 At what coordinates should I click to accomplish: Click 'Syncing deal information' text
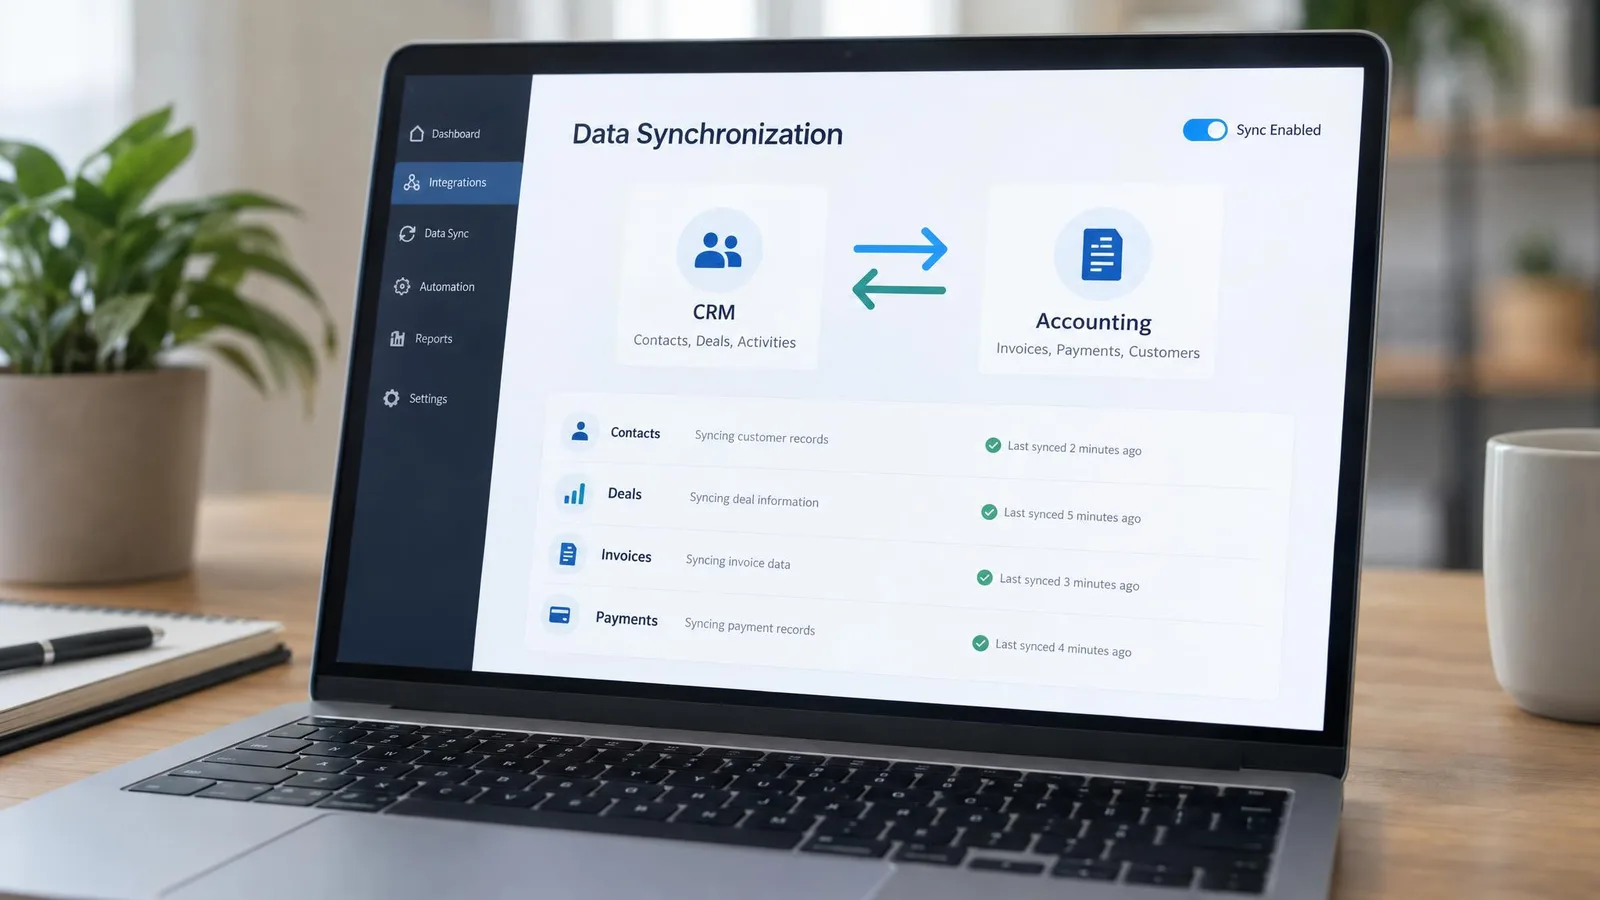pyautogui.click(x=754, y=499)
